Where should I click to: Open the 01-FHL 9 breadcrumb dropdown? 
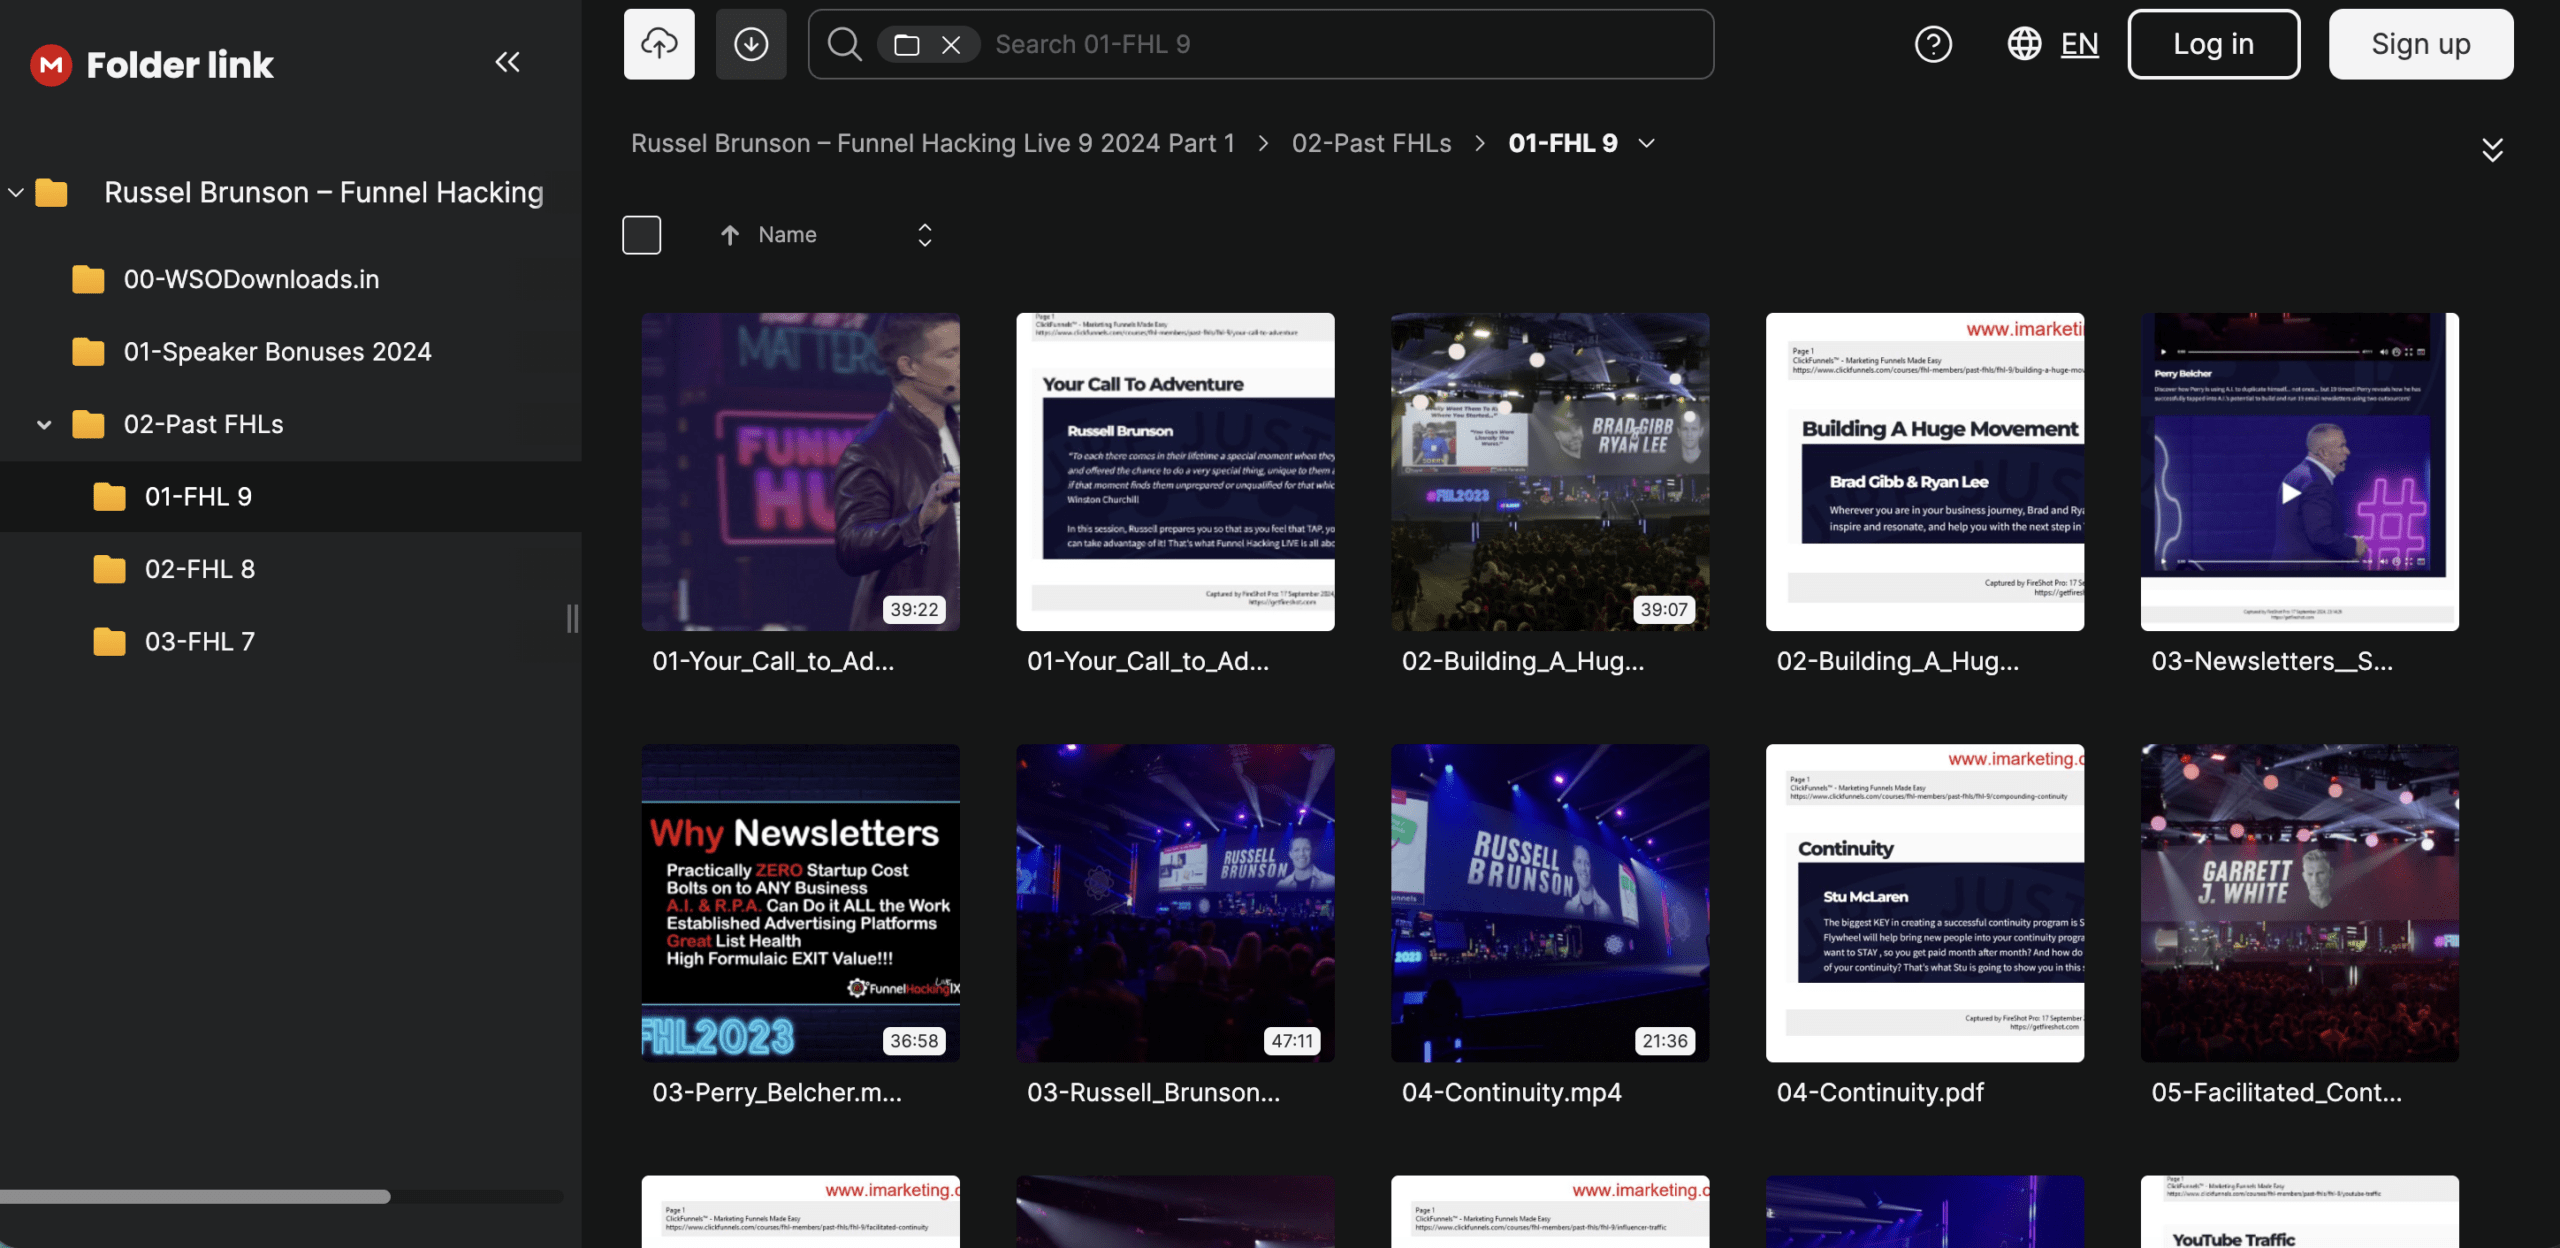(x=1647, y=144)
